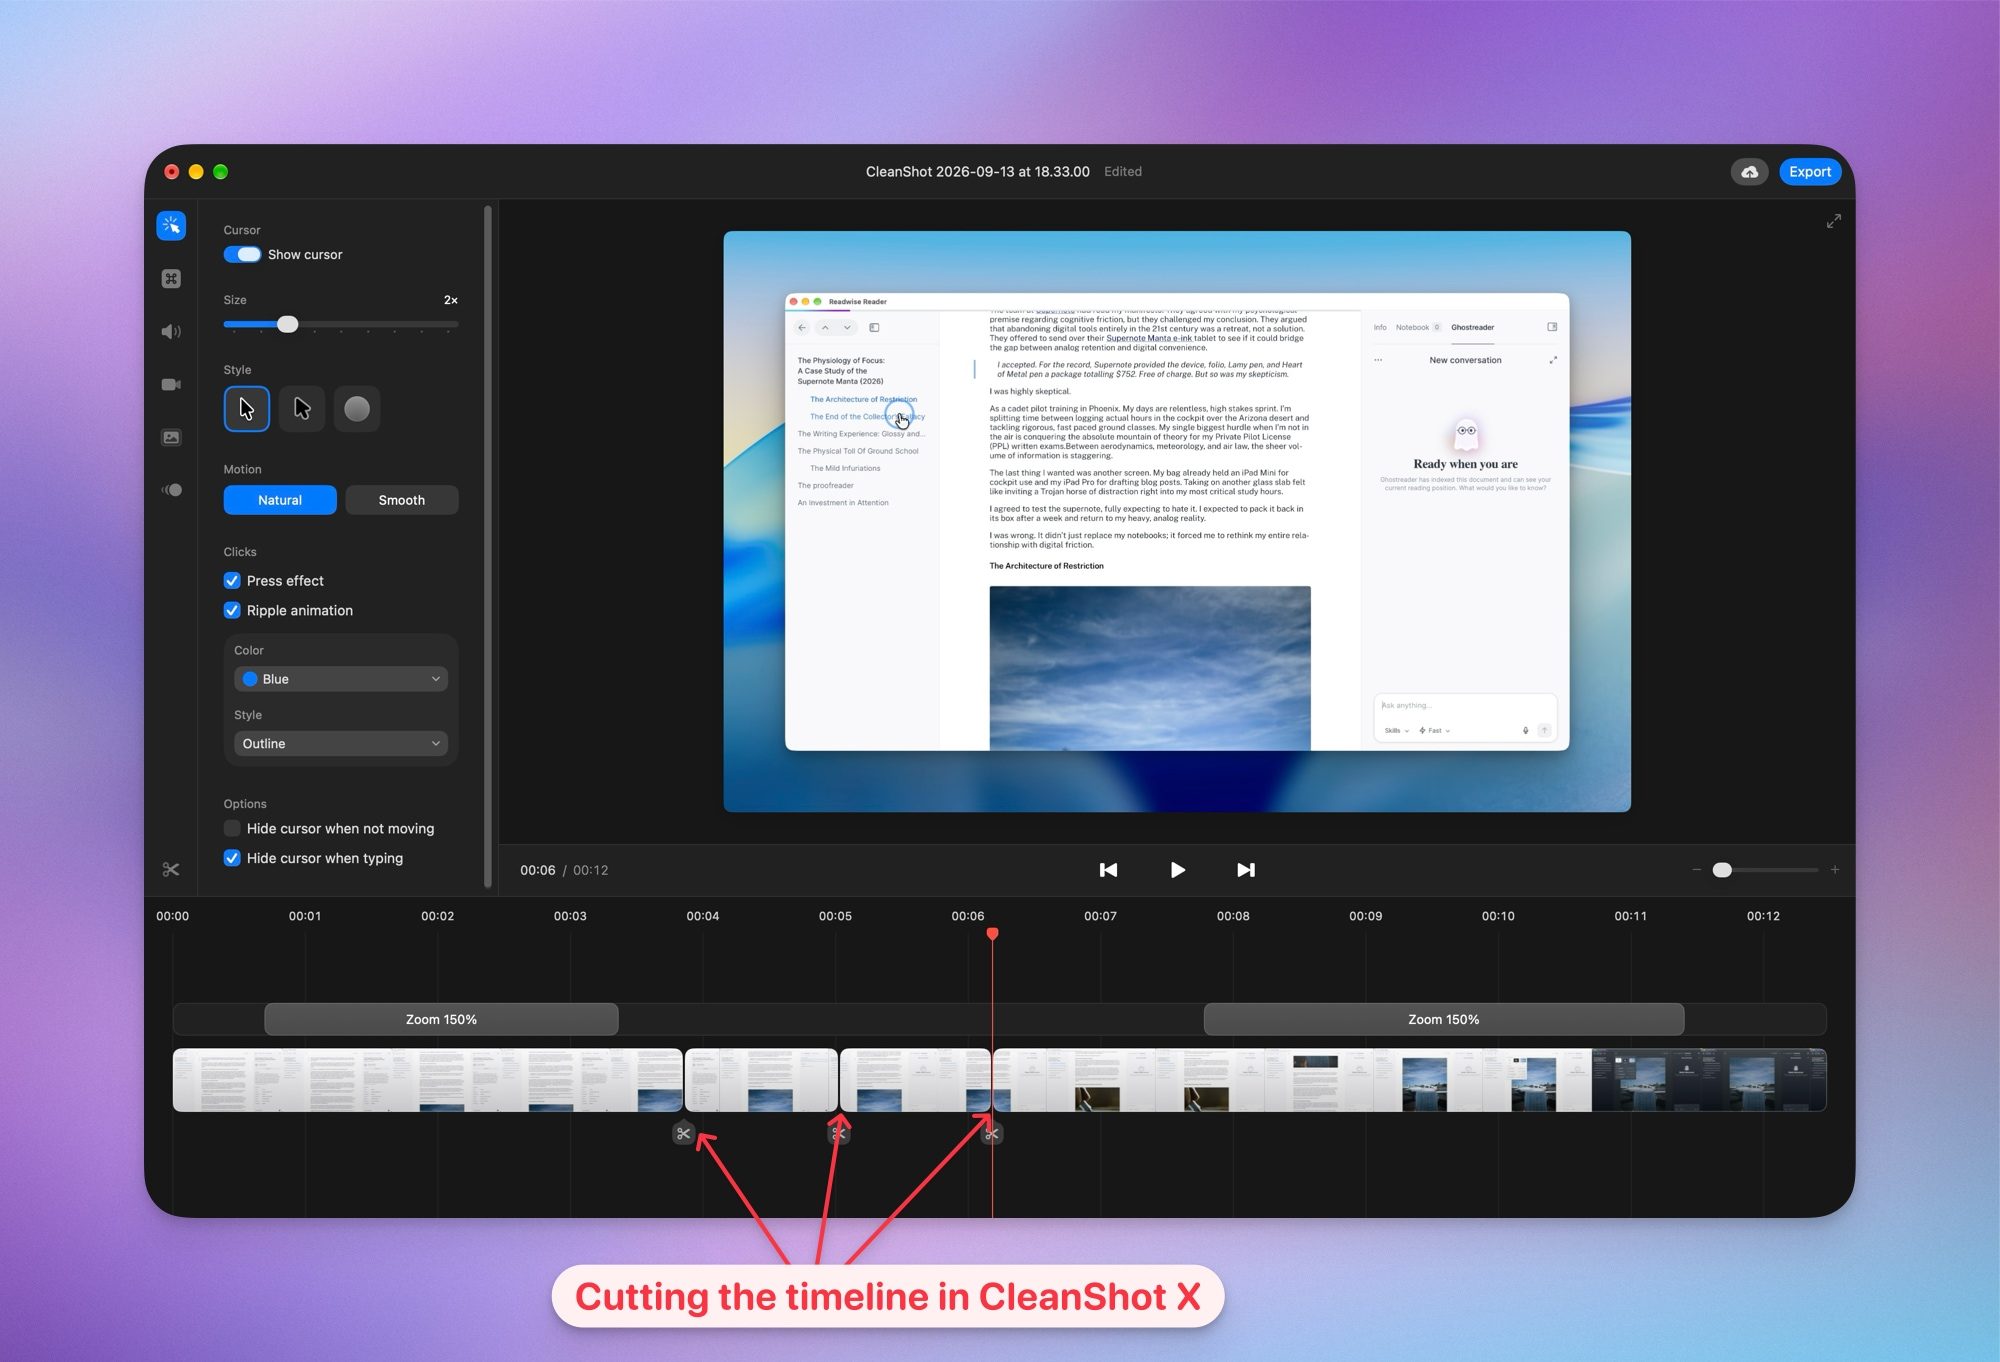Screen dimensions: 2000x1362
Task: Open the motion blur settings icon
Action: click(x=171, y=490)
